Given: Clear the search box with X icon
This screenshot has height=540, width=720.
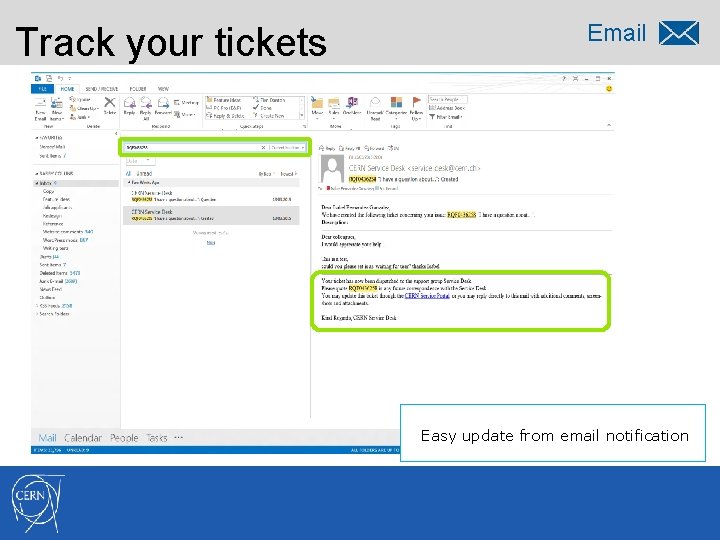Looking at the screenshot, I should tap(264, 147).
